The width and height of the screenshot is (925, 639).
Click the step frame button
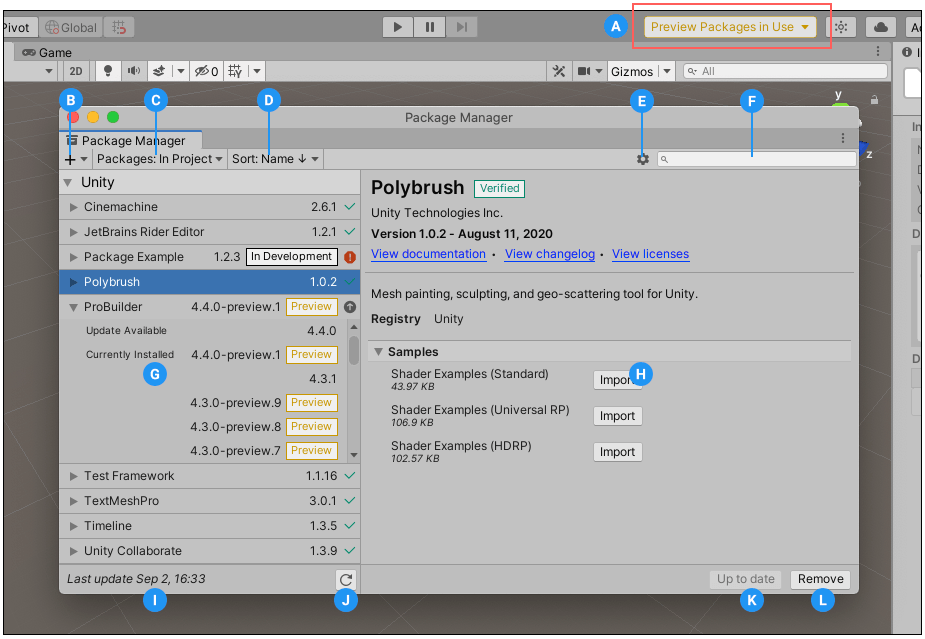coord(461,26)
